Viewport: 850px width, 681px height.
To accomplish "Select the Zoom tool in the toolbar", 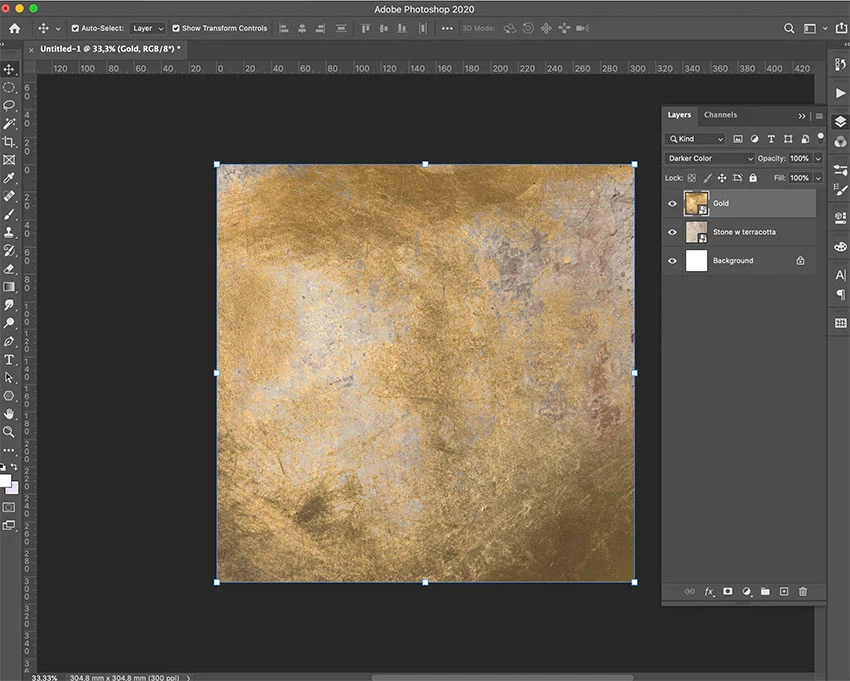I will coord(9,432).
